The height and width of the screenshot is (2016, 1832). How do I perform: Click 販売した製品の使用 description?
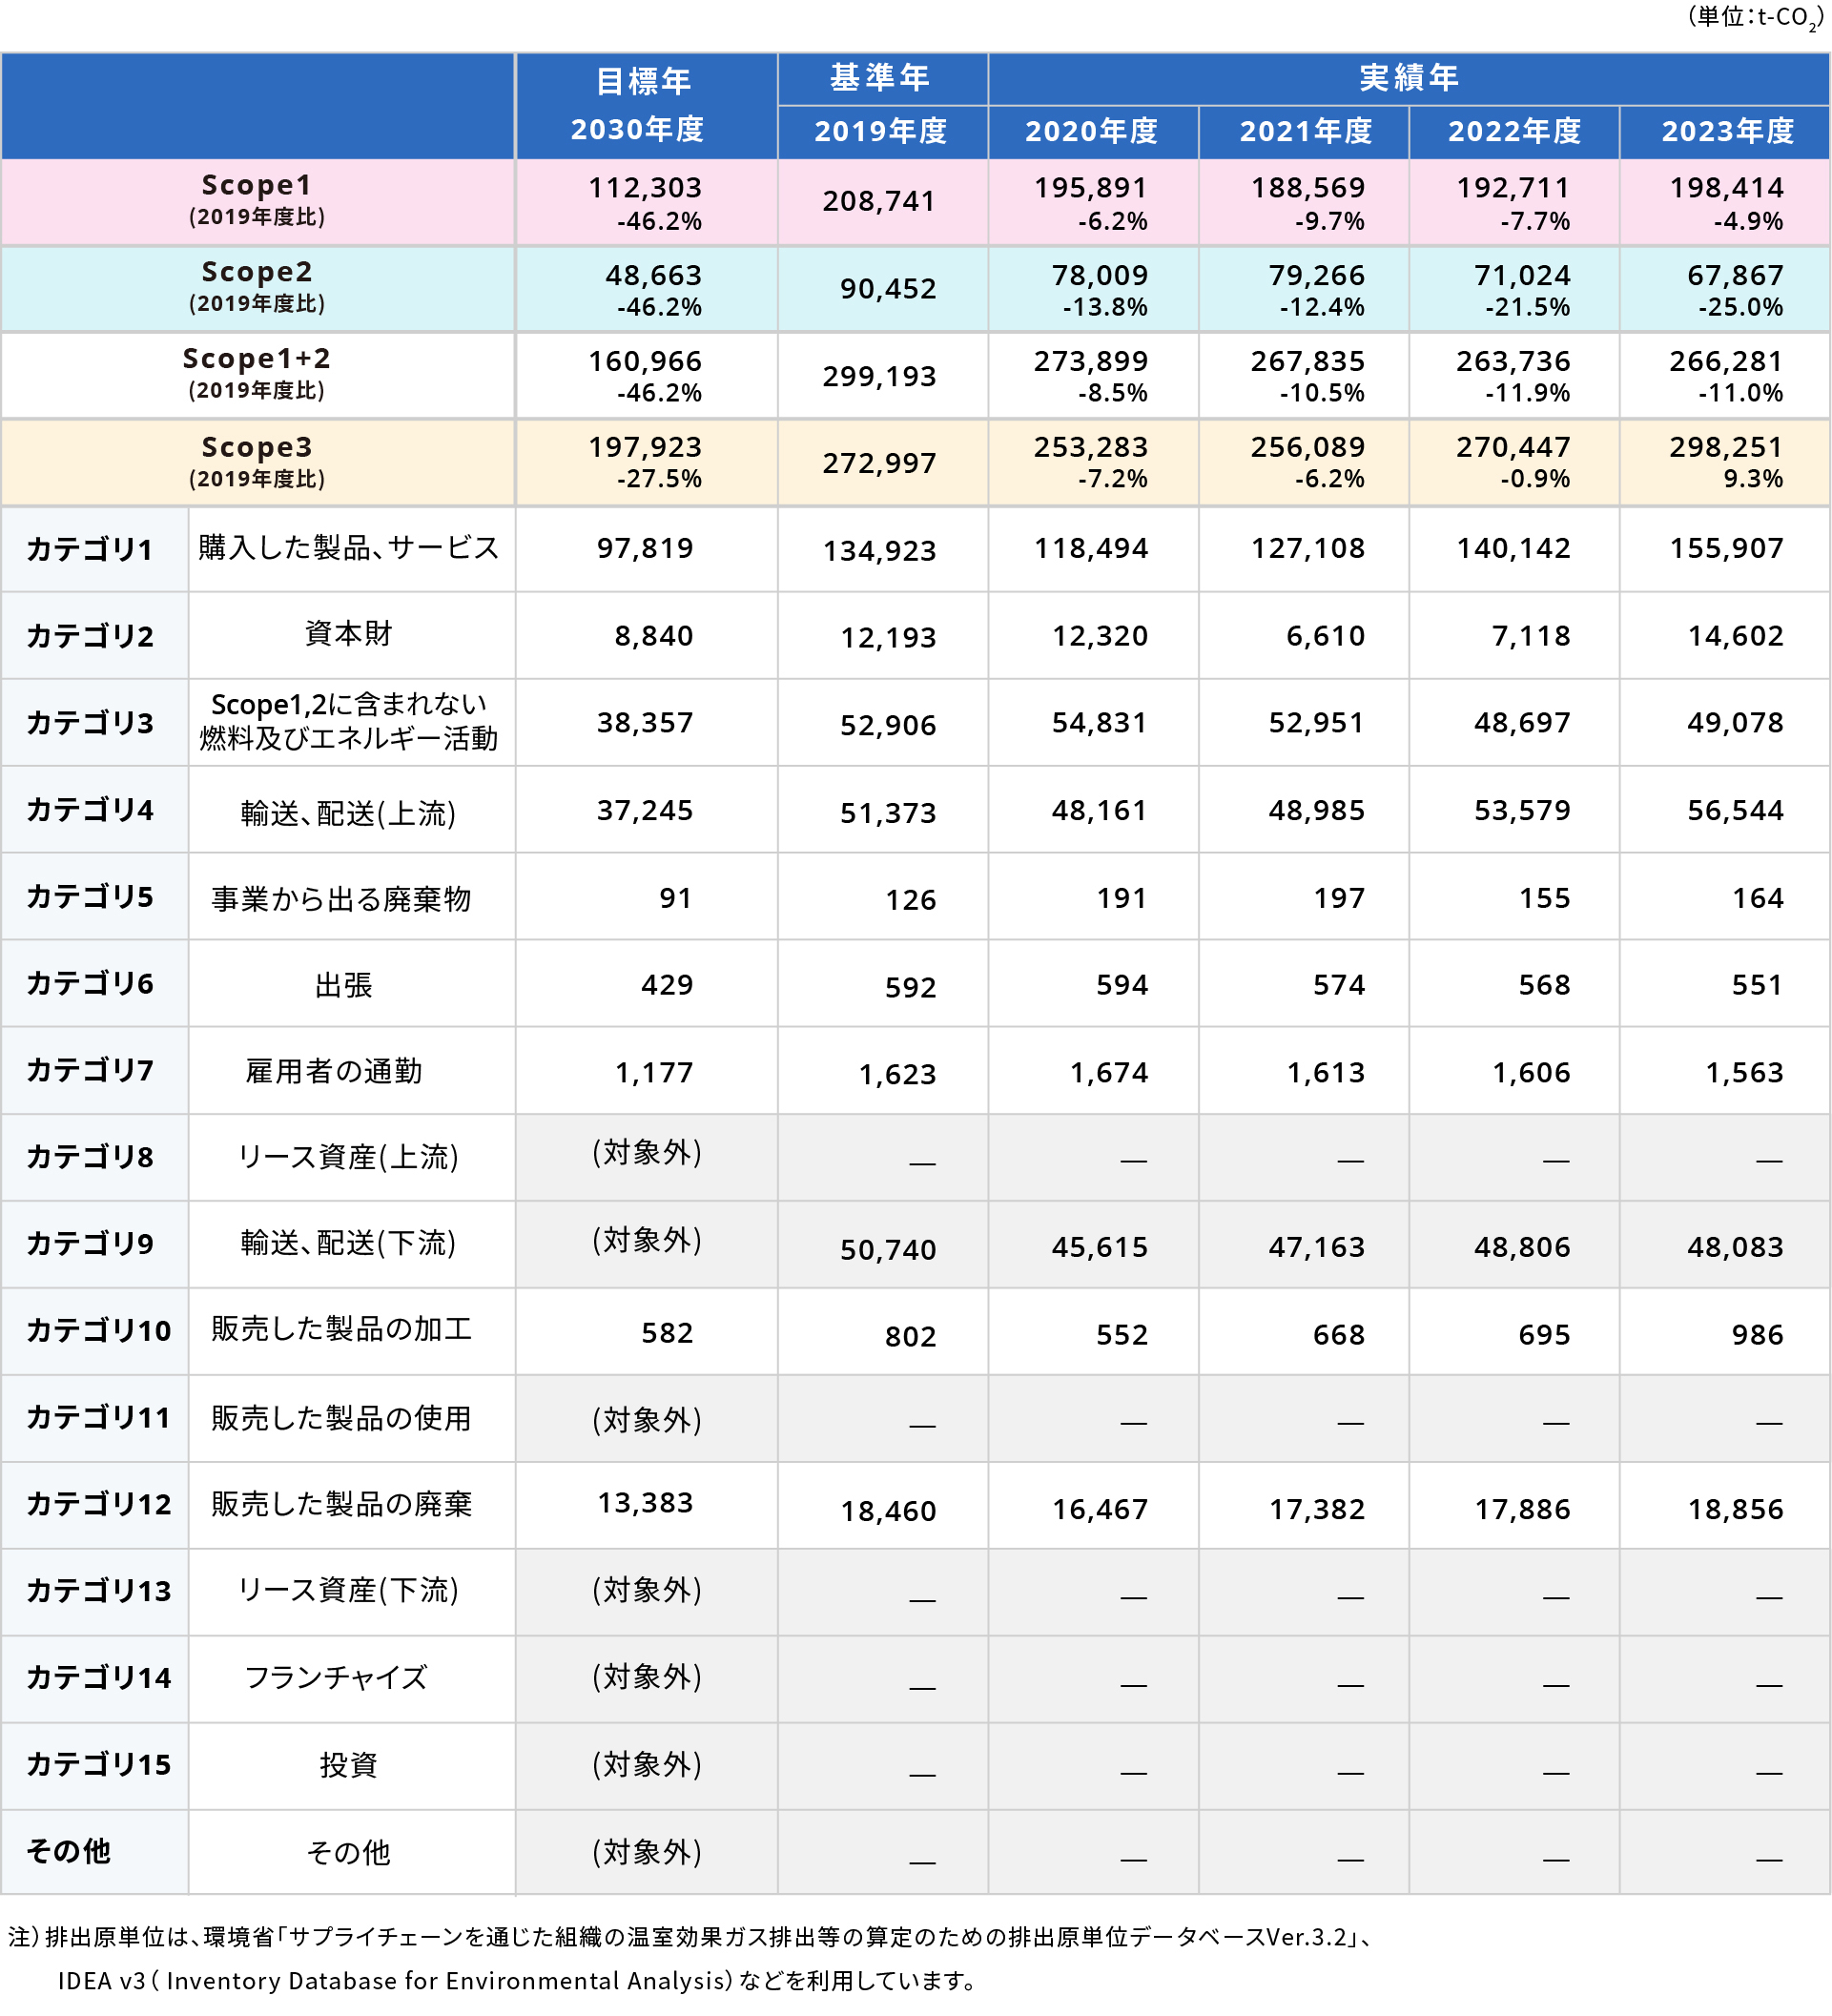click(341, 1419)
